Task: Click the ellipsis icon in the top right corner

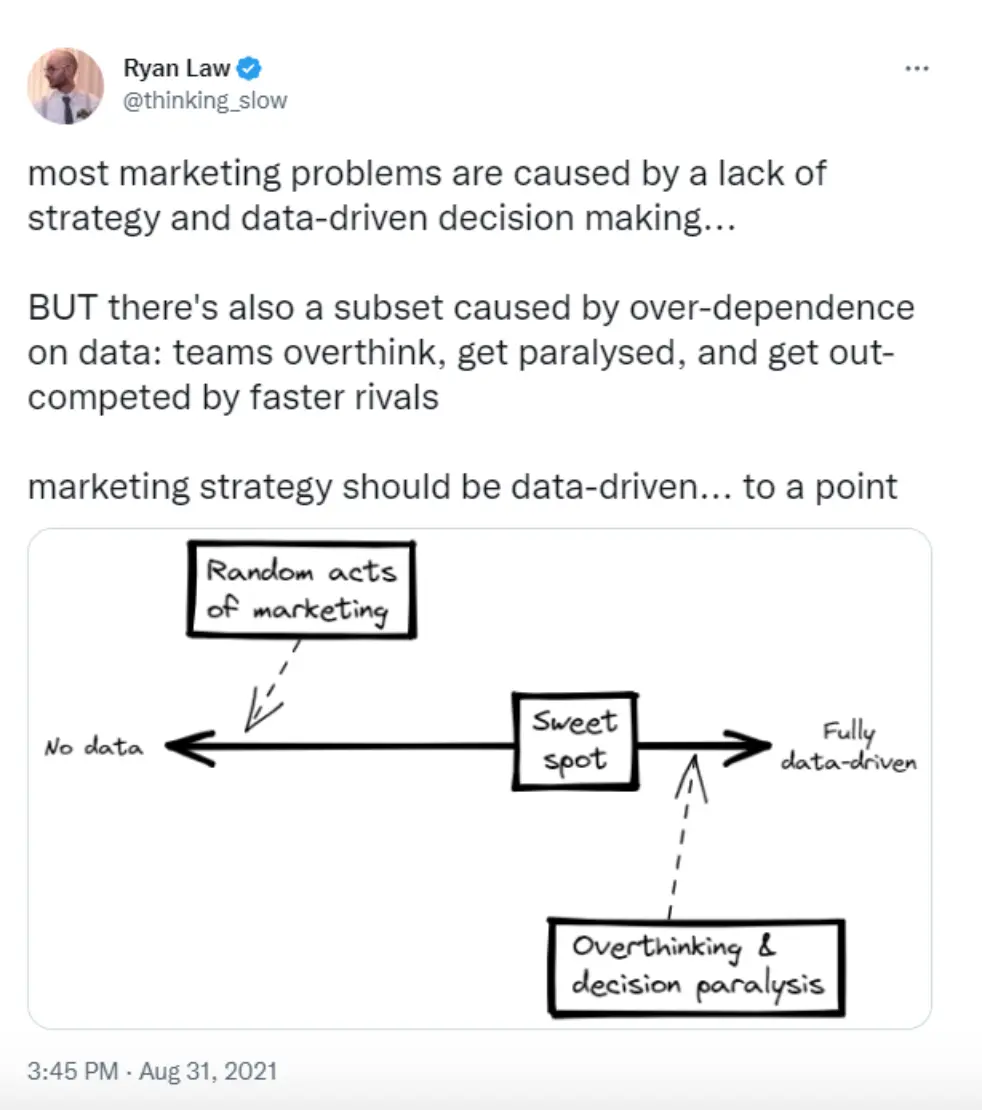Action: click(917, 68)
